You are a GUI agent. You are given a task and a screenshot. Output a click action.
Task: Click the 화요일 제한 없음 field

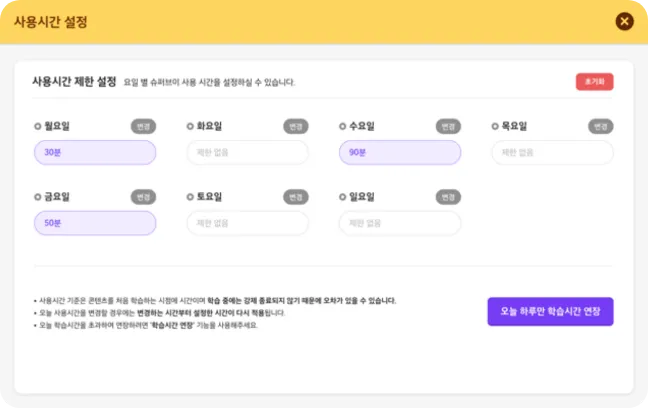247,153
